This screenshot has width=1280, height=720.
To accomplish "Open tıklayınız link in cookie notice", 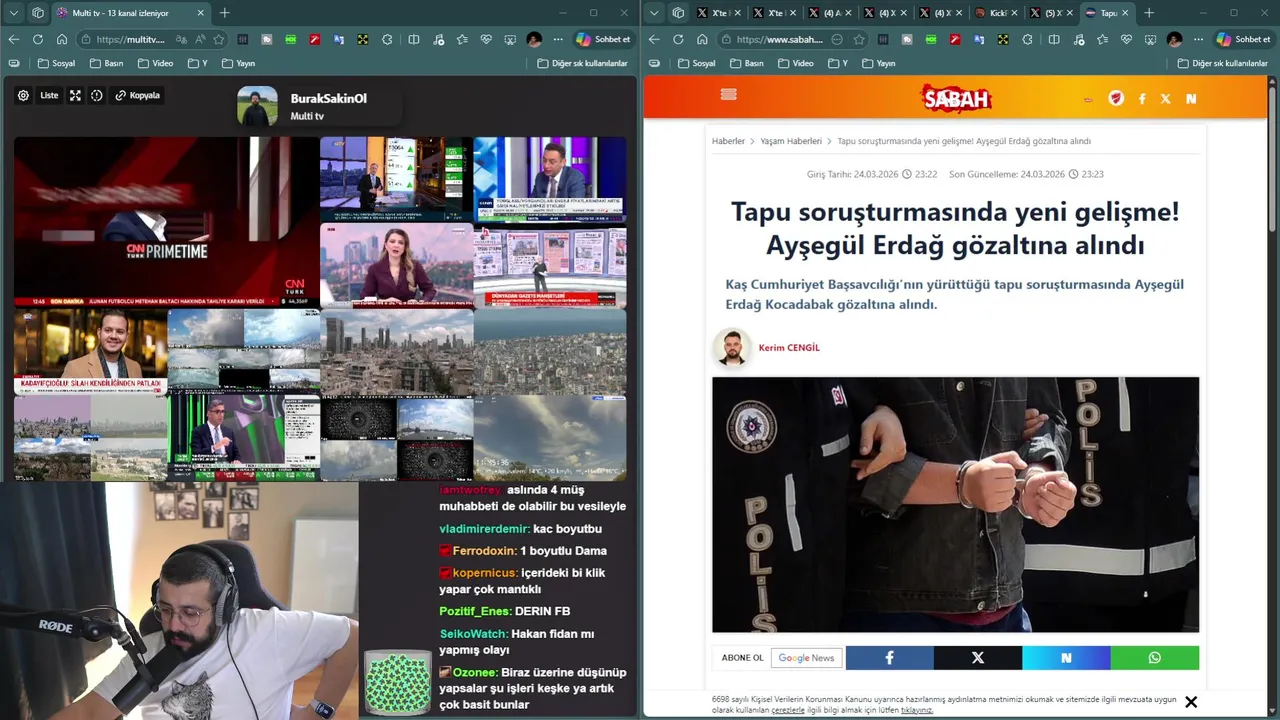I will (x=917, y=710).
